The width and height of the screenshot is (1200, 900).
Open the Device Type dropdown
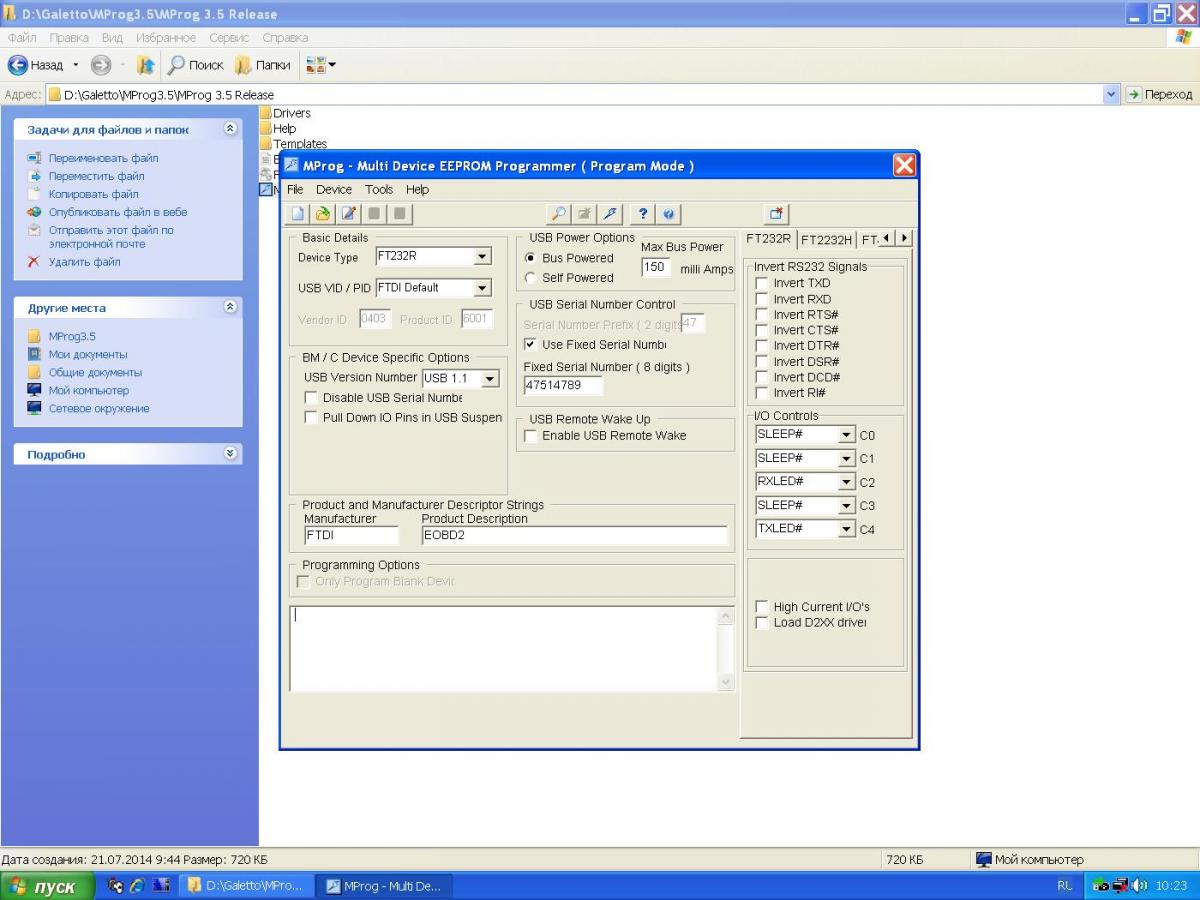pos(482,257)
